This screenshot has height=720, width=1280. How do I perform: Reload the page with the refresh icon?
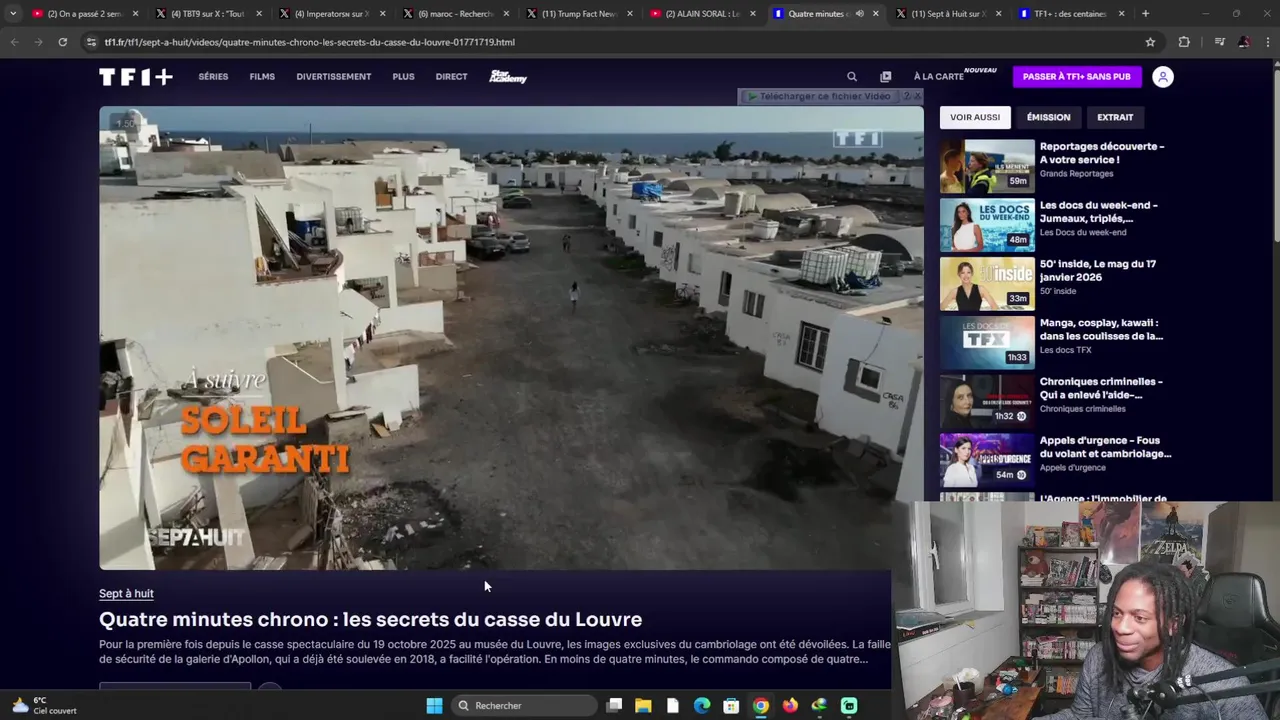pos(62,42)
